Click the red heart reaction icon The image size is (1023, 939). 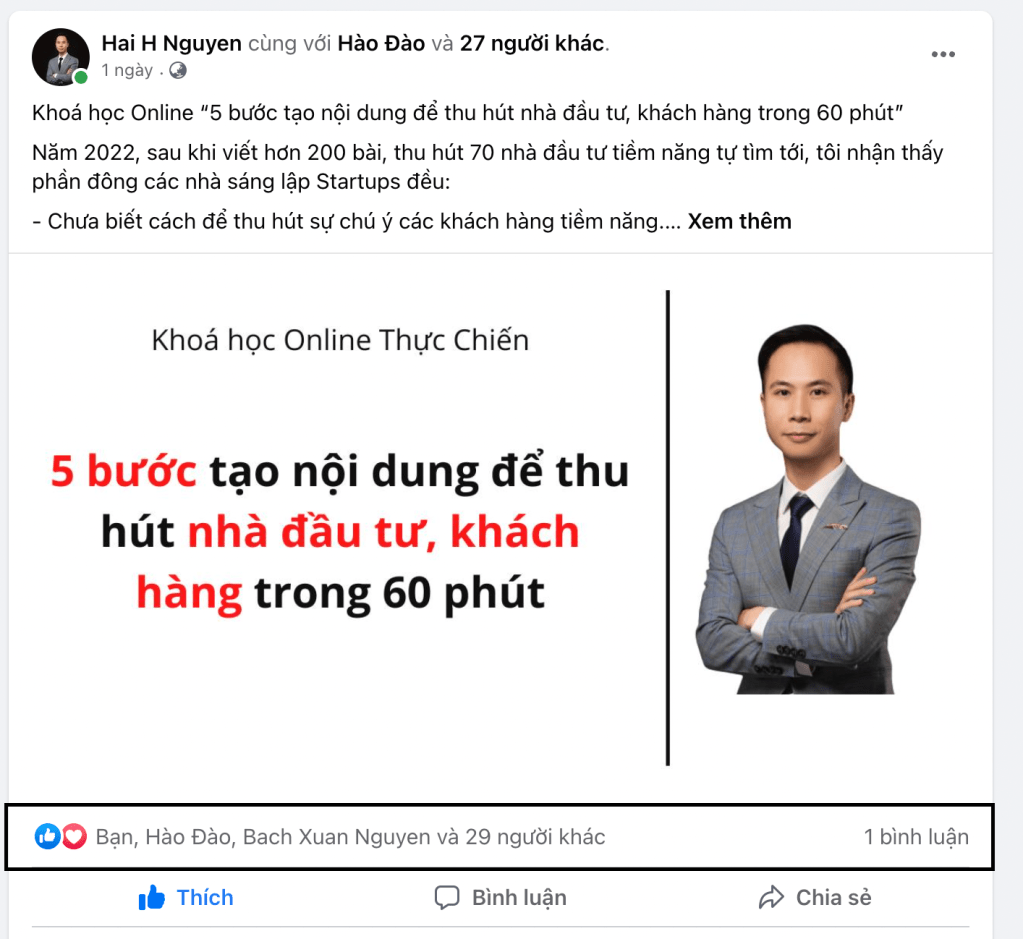point(74,837)
